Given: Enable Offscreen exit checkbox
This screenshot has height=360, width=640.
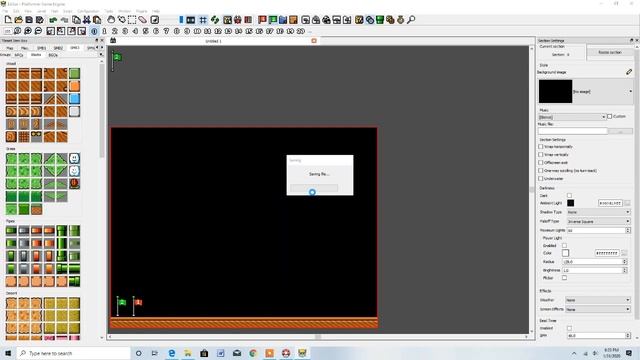Looking at the screenshot, I should coord(540,162).
